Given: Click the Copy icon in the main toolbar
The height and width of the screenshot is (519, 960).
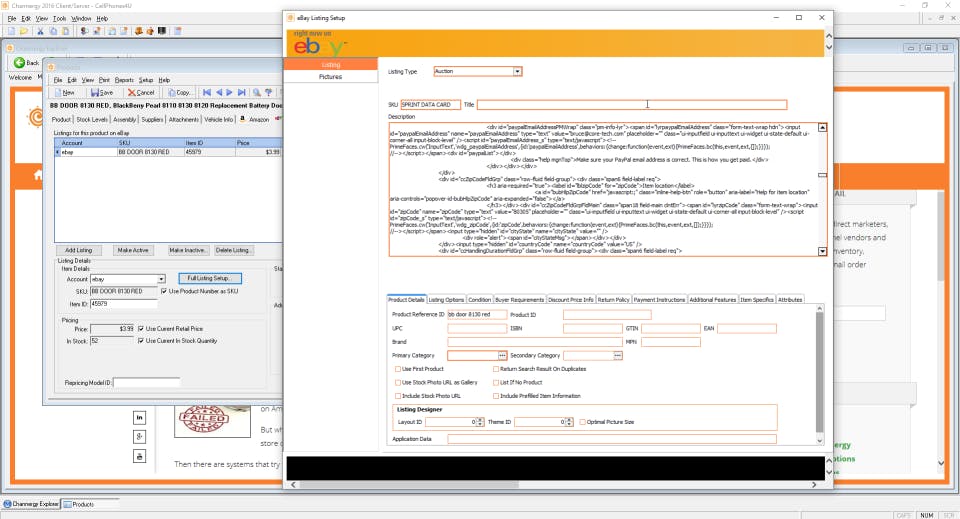Looking at the screenshot, I should pyautogui.click(x=53, y=31).
